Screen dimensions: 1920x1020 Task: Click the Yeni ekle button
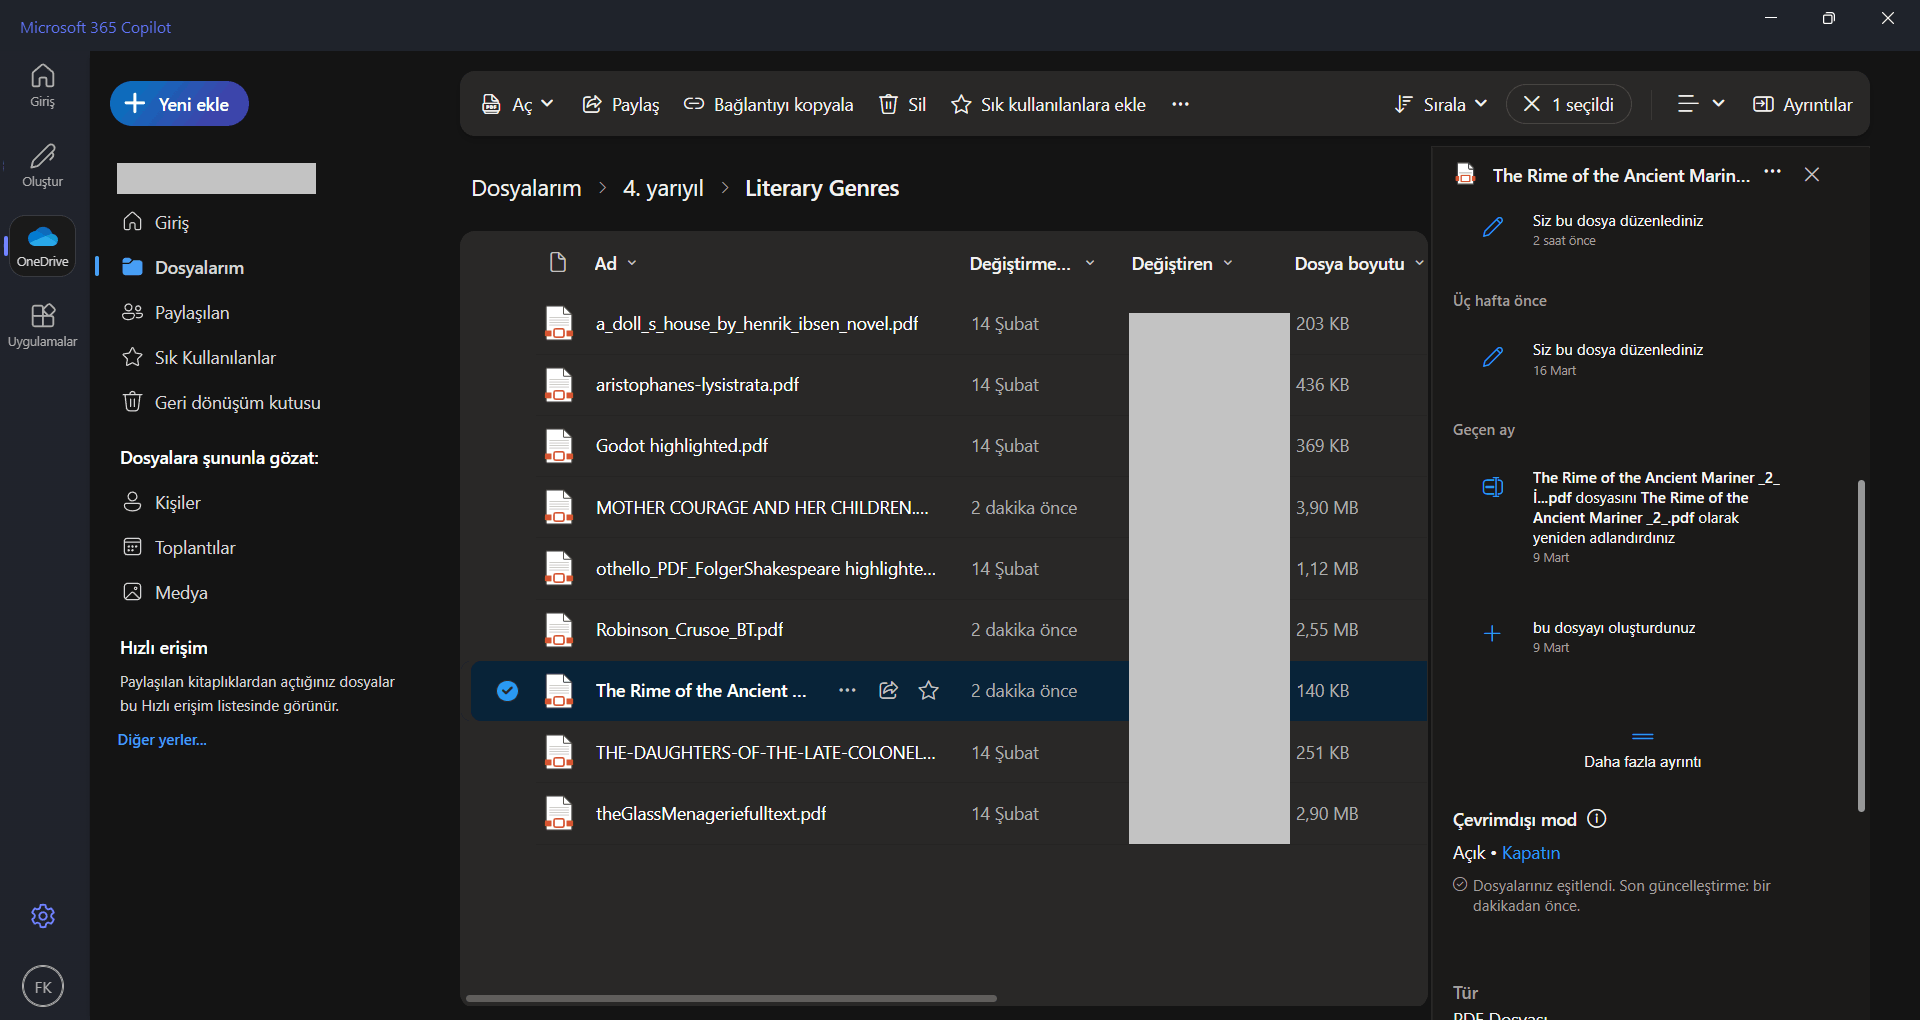tap(179, 104)
